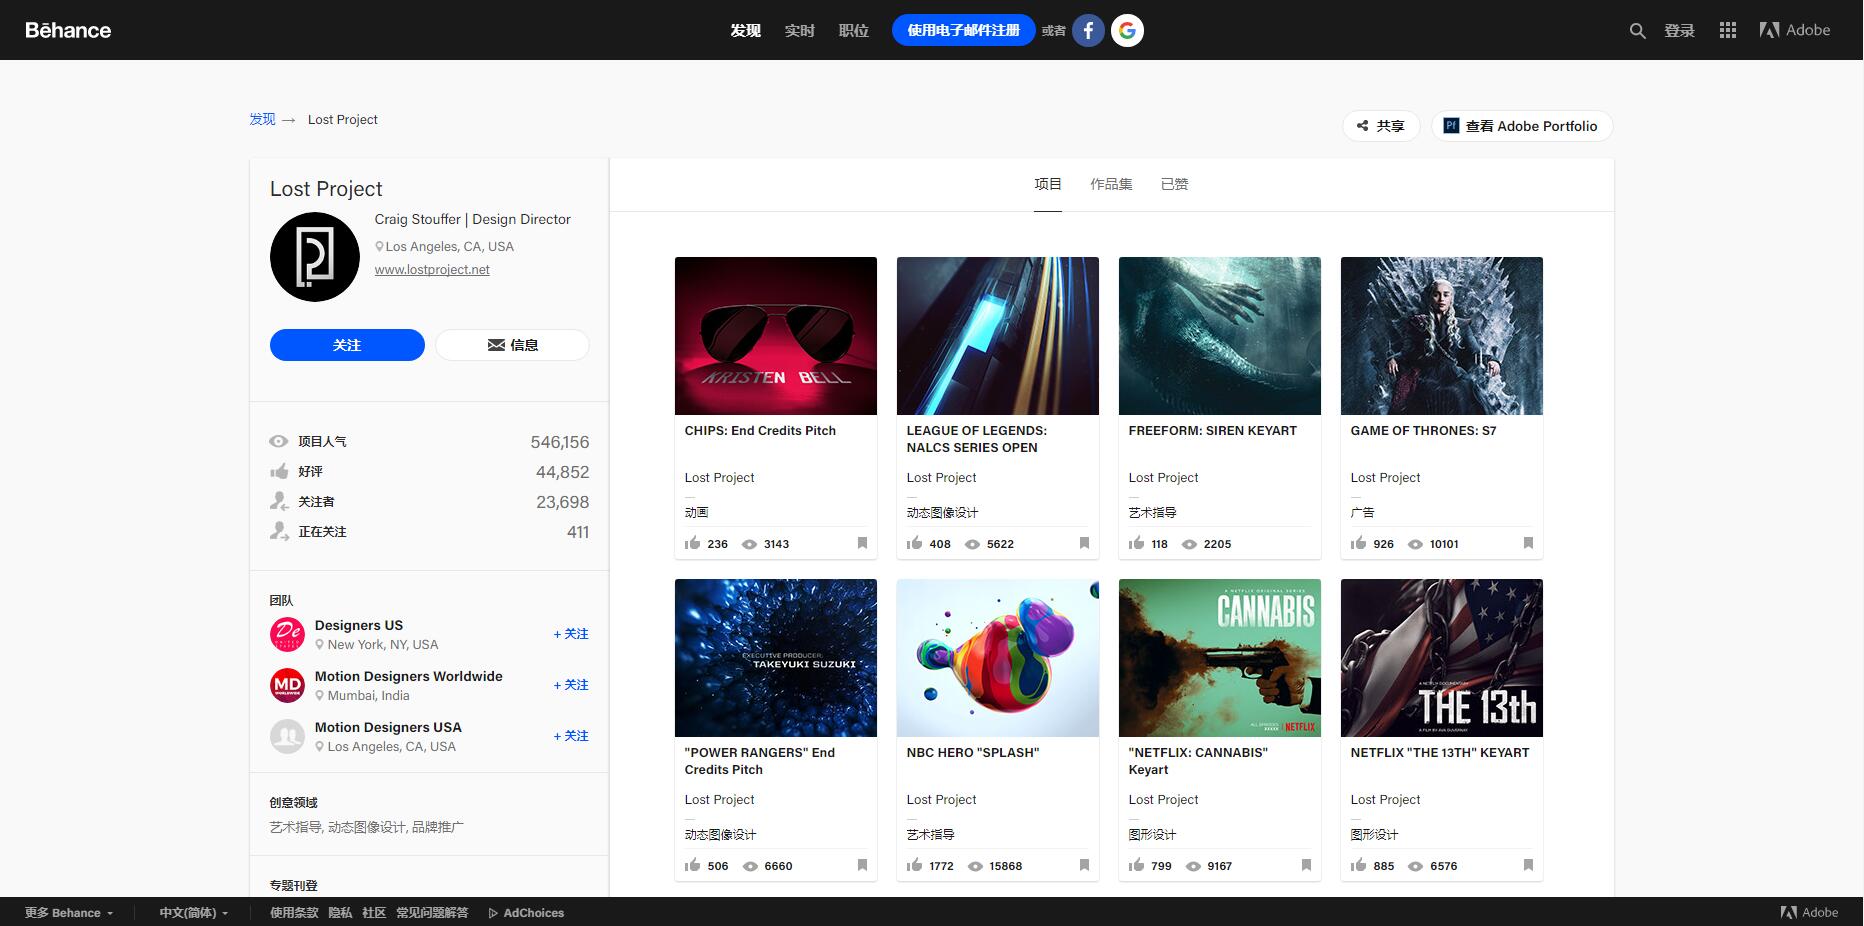Screen dimensions: 1864x926
Task: Follow Lost Project with the 关注 button
Action: point(347,345)
